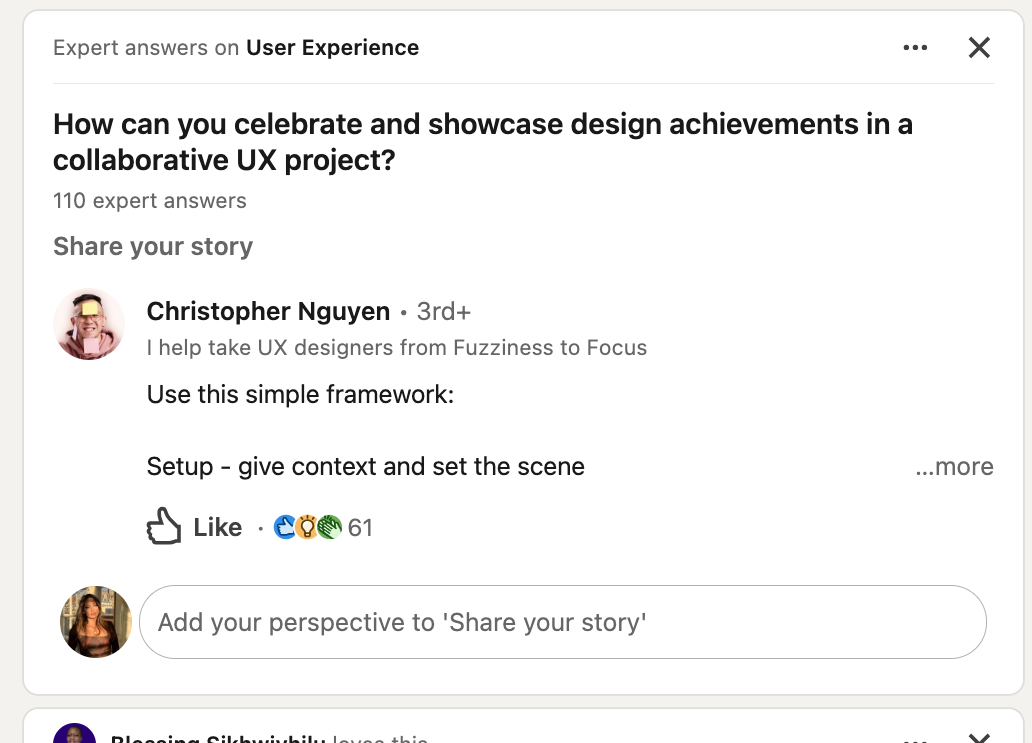
Task: Click the lightbulb Insightful reaction icon
Action: pyautogui.click(x=306, y=527)
